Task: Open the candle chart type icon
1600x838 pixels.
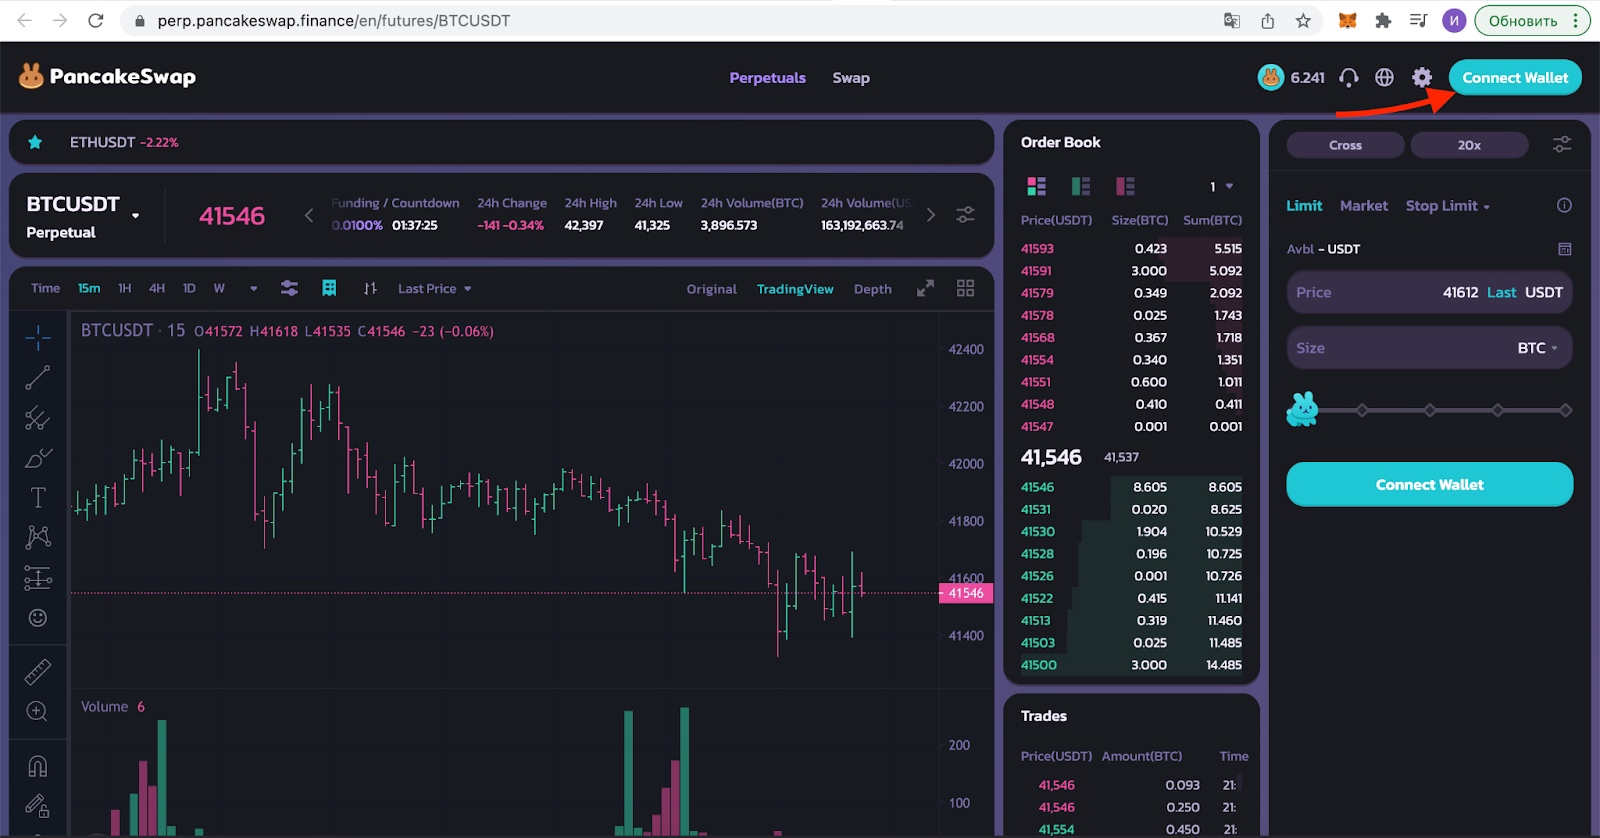Action: (370, 288)
